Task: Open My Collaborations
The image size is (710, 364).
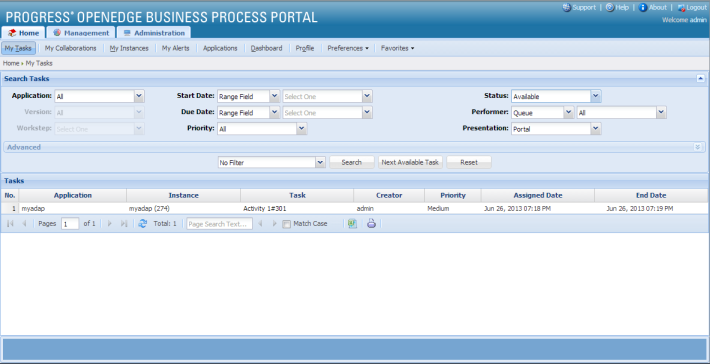Action: (71, 48)
